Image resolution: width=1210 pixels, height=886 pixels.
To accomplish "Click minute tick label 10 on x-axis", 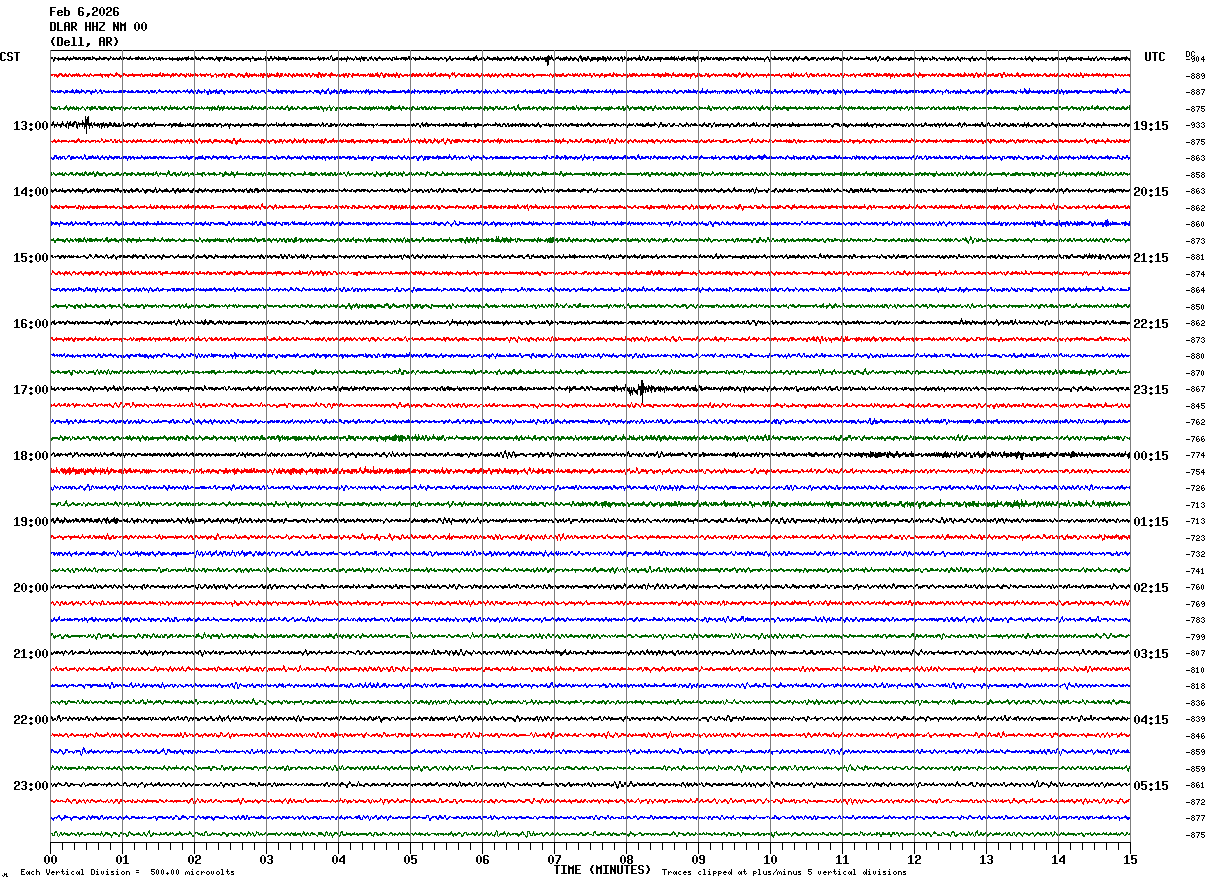I will pos(770,860).
